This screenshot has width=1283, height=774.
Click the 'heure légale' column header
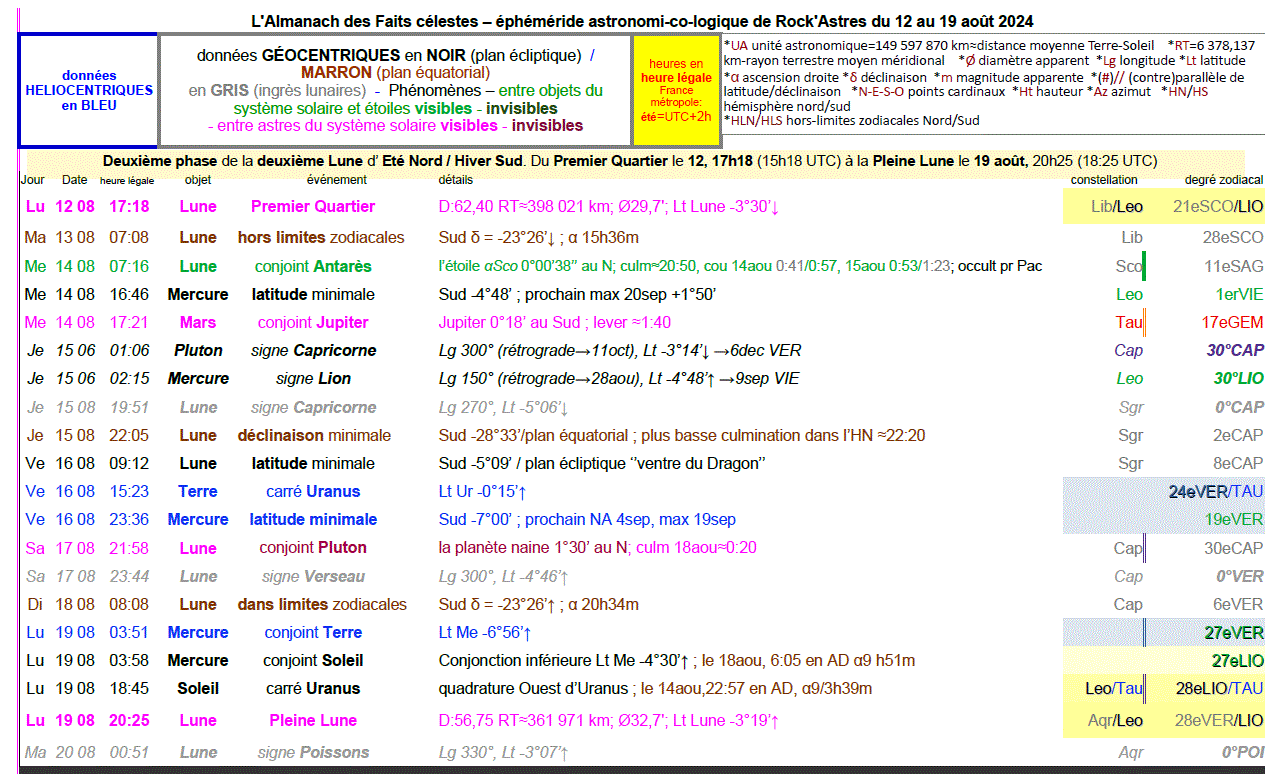click(x=127, y=181)
